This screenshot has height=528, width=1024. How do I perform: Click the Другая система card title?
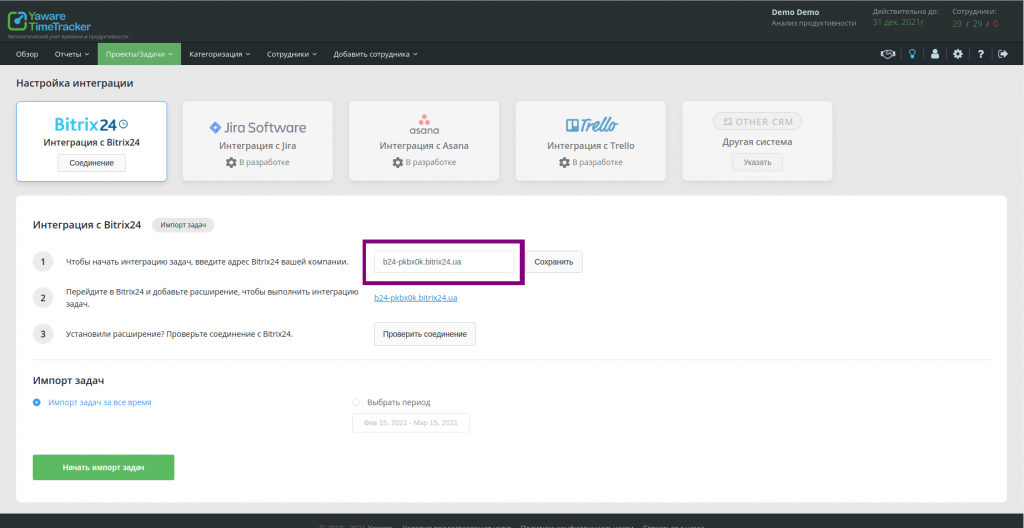pos(758,142)
